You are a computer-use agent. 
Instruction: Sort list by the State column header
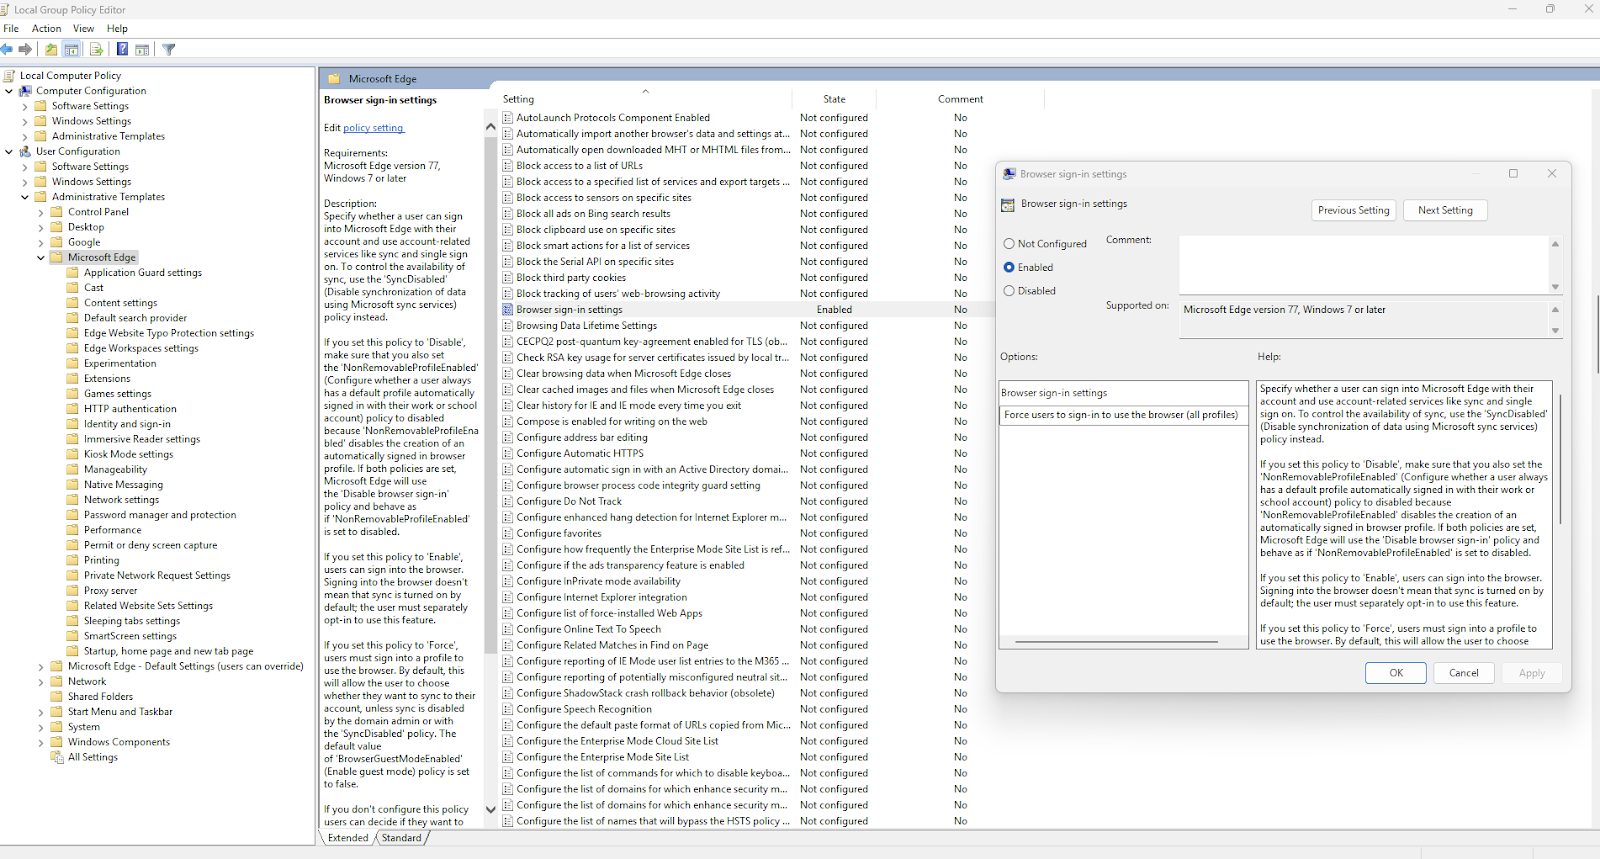point(834,99)
